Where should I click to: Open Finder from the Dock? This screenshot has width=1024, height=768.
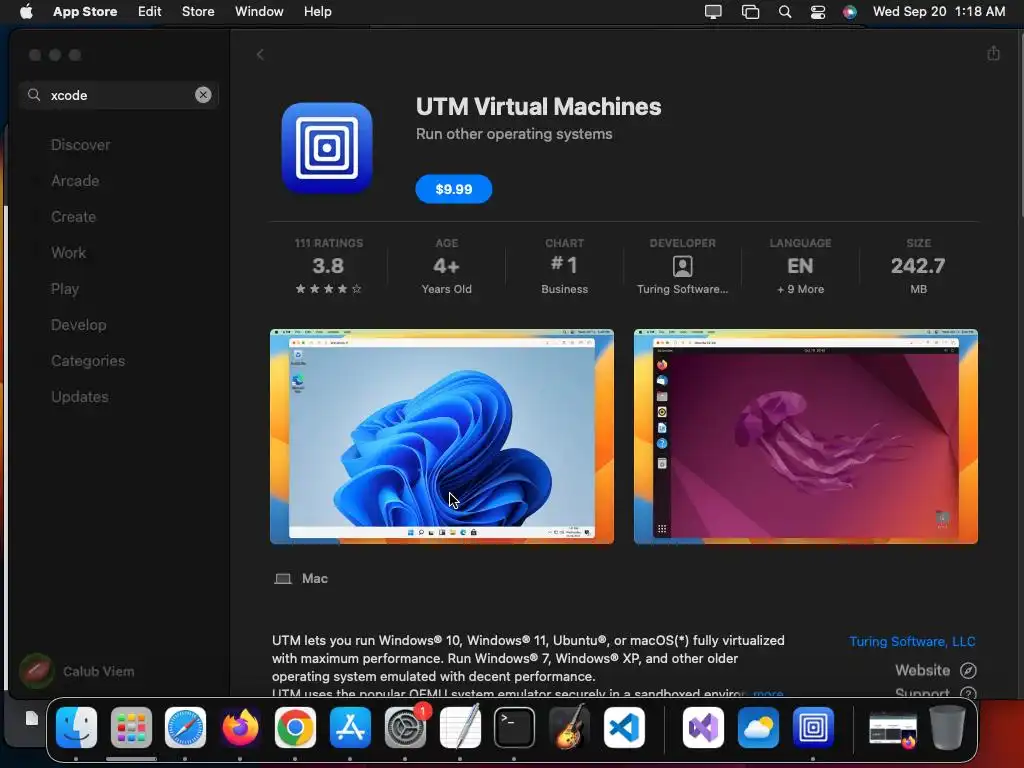[x=76, y=727]
